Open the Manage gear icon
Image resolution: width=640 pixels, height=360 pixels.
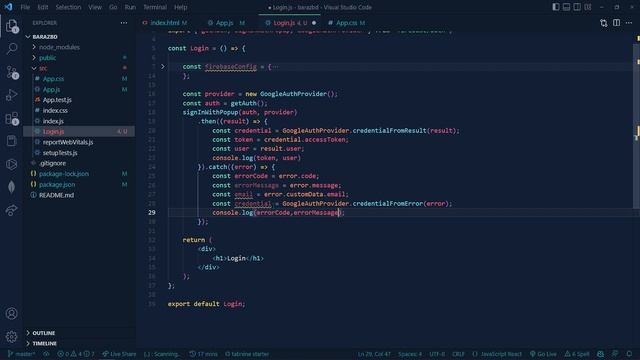[11, 336]
